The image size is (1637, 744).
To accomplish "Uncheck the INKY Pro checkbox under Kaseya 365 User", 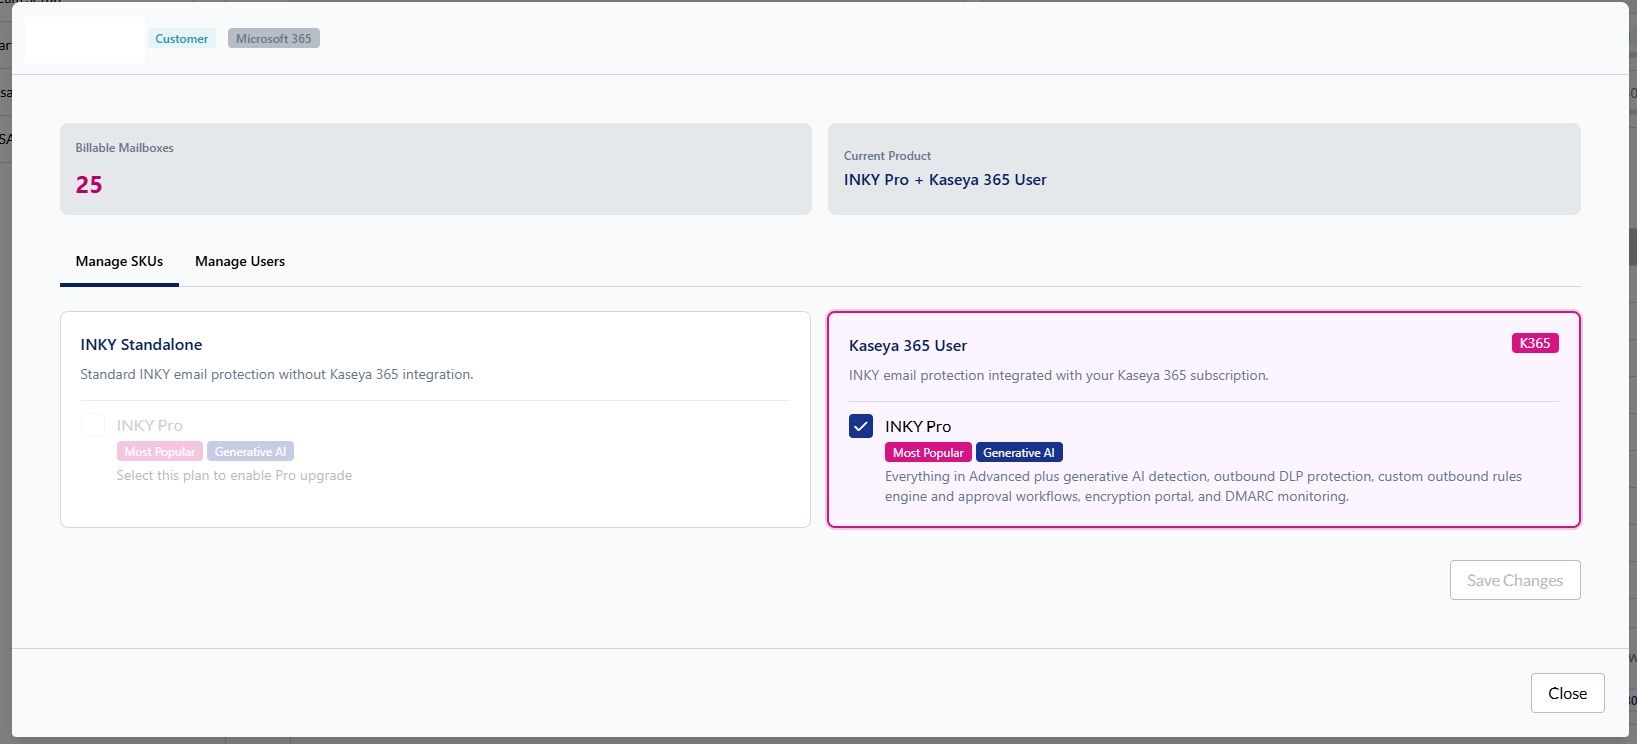I will (x=861, y=426).
